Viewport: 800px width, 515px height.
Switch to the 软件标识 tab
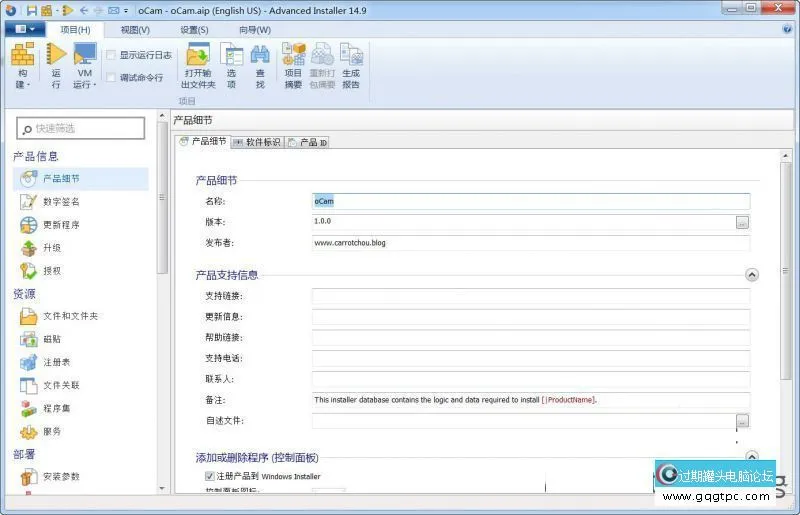click(x=258, y=142)
